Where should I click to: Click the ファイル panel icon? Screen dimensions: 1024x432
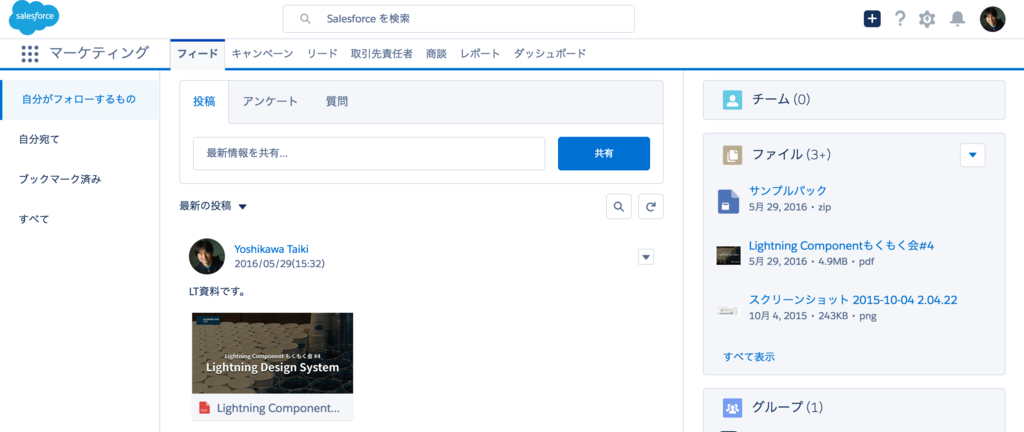pyautogui.click(x=732, y=155)
